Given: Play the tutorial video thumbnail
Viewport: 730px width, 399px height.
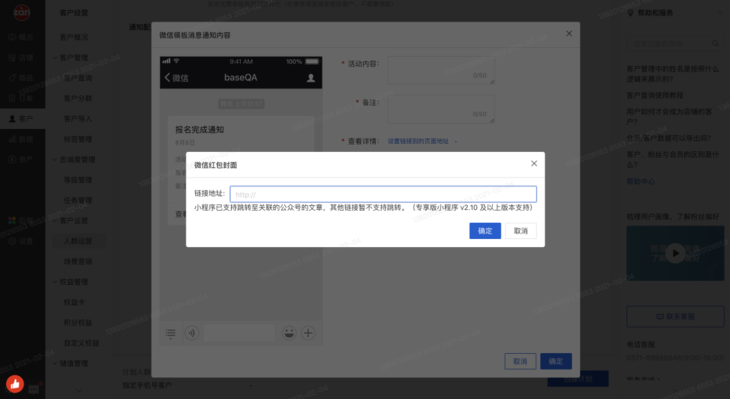Looking at the screenshot, I should pyautogui.click(x=675, y=253).
